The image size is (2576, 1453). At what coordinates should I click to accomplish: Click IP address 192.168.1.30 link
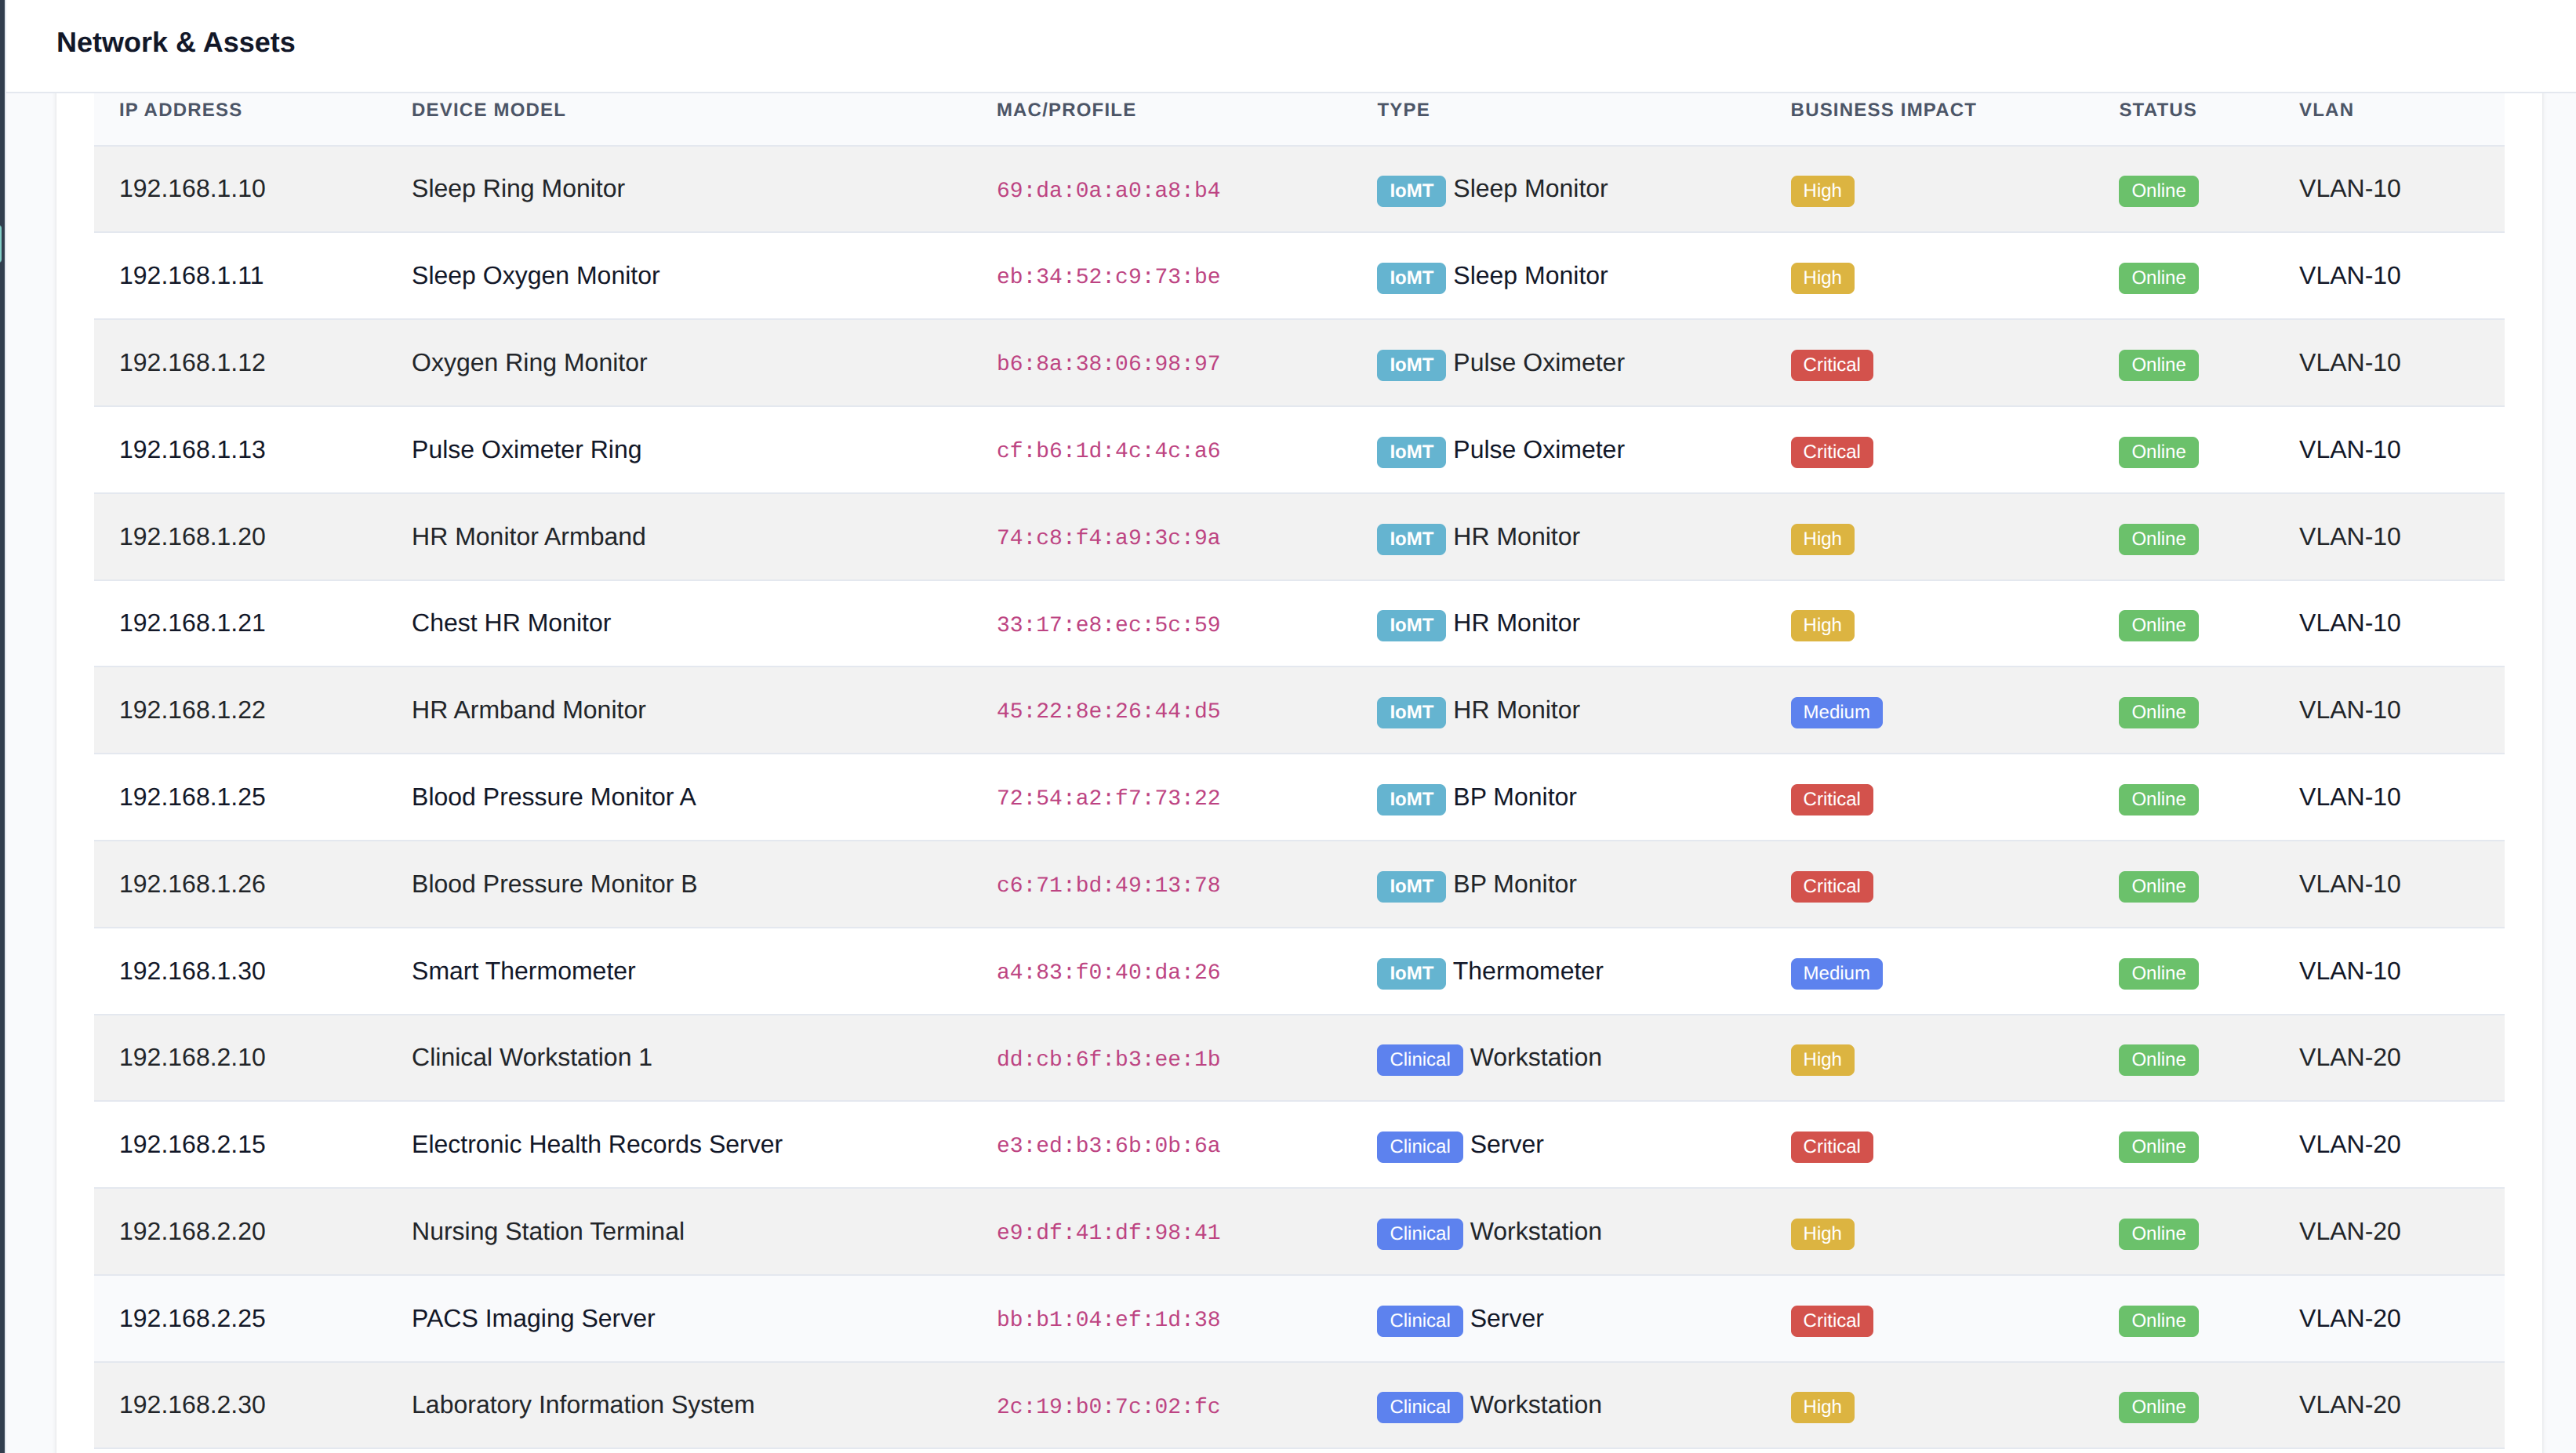coord(191,971)
